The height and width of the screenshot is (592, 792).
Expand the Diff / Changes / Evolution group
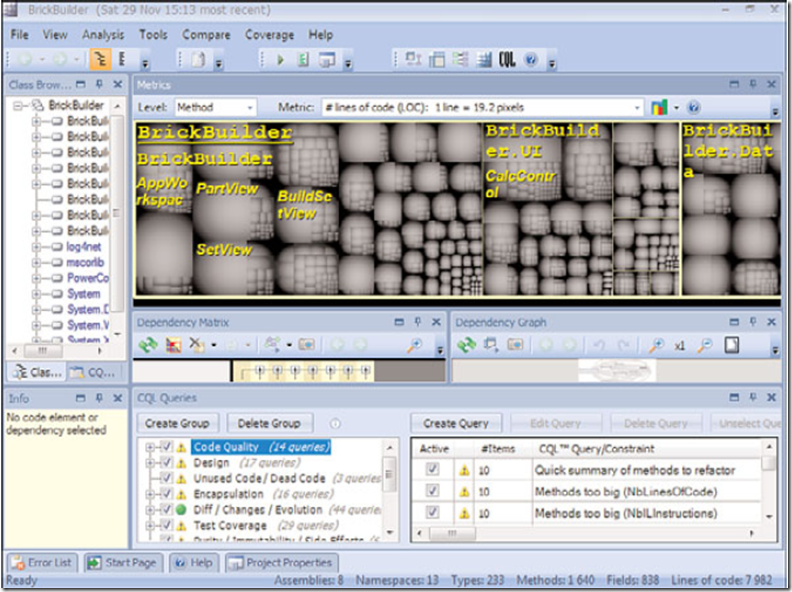tap(150, 510)
